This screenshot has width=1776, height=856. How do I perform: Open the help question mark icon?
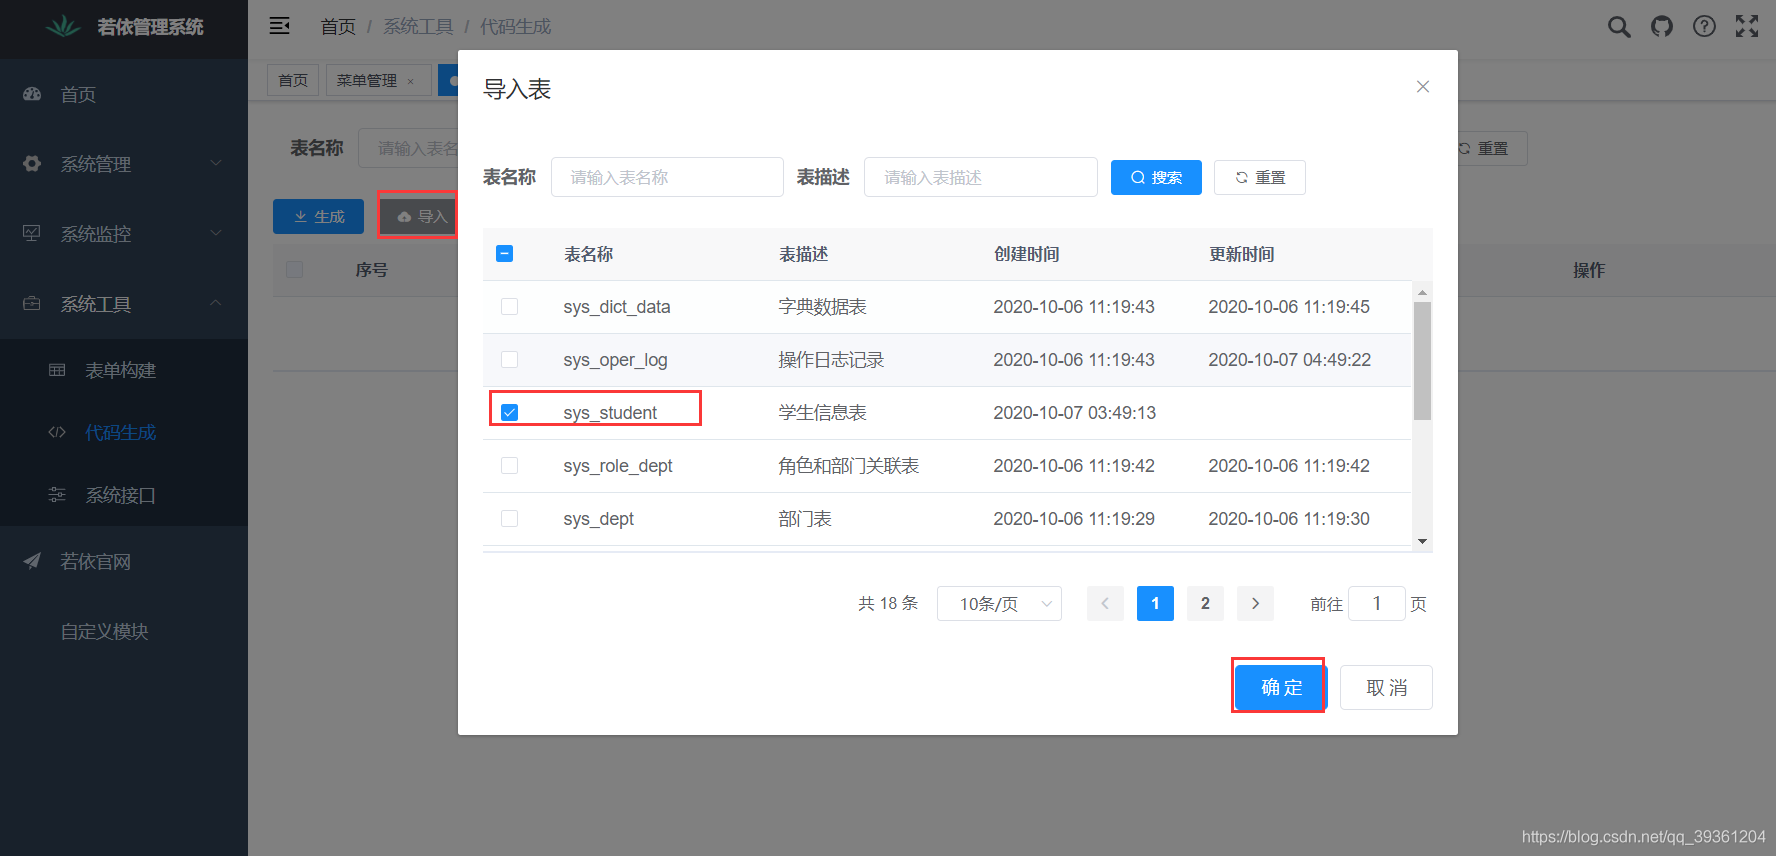[x=1704, y=27]
